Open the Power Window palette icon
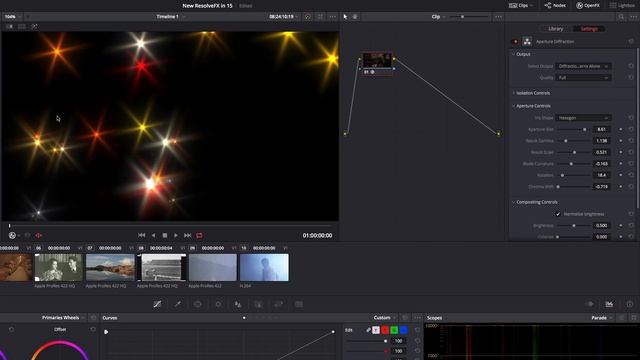The height and width of the screenshot is (360, 640). tap(198, 304)
